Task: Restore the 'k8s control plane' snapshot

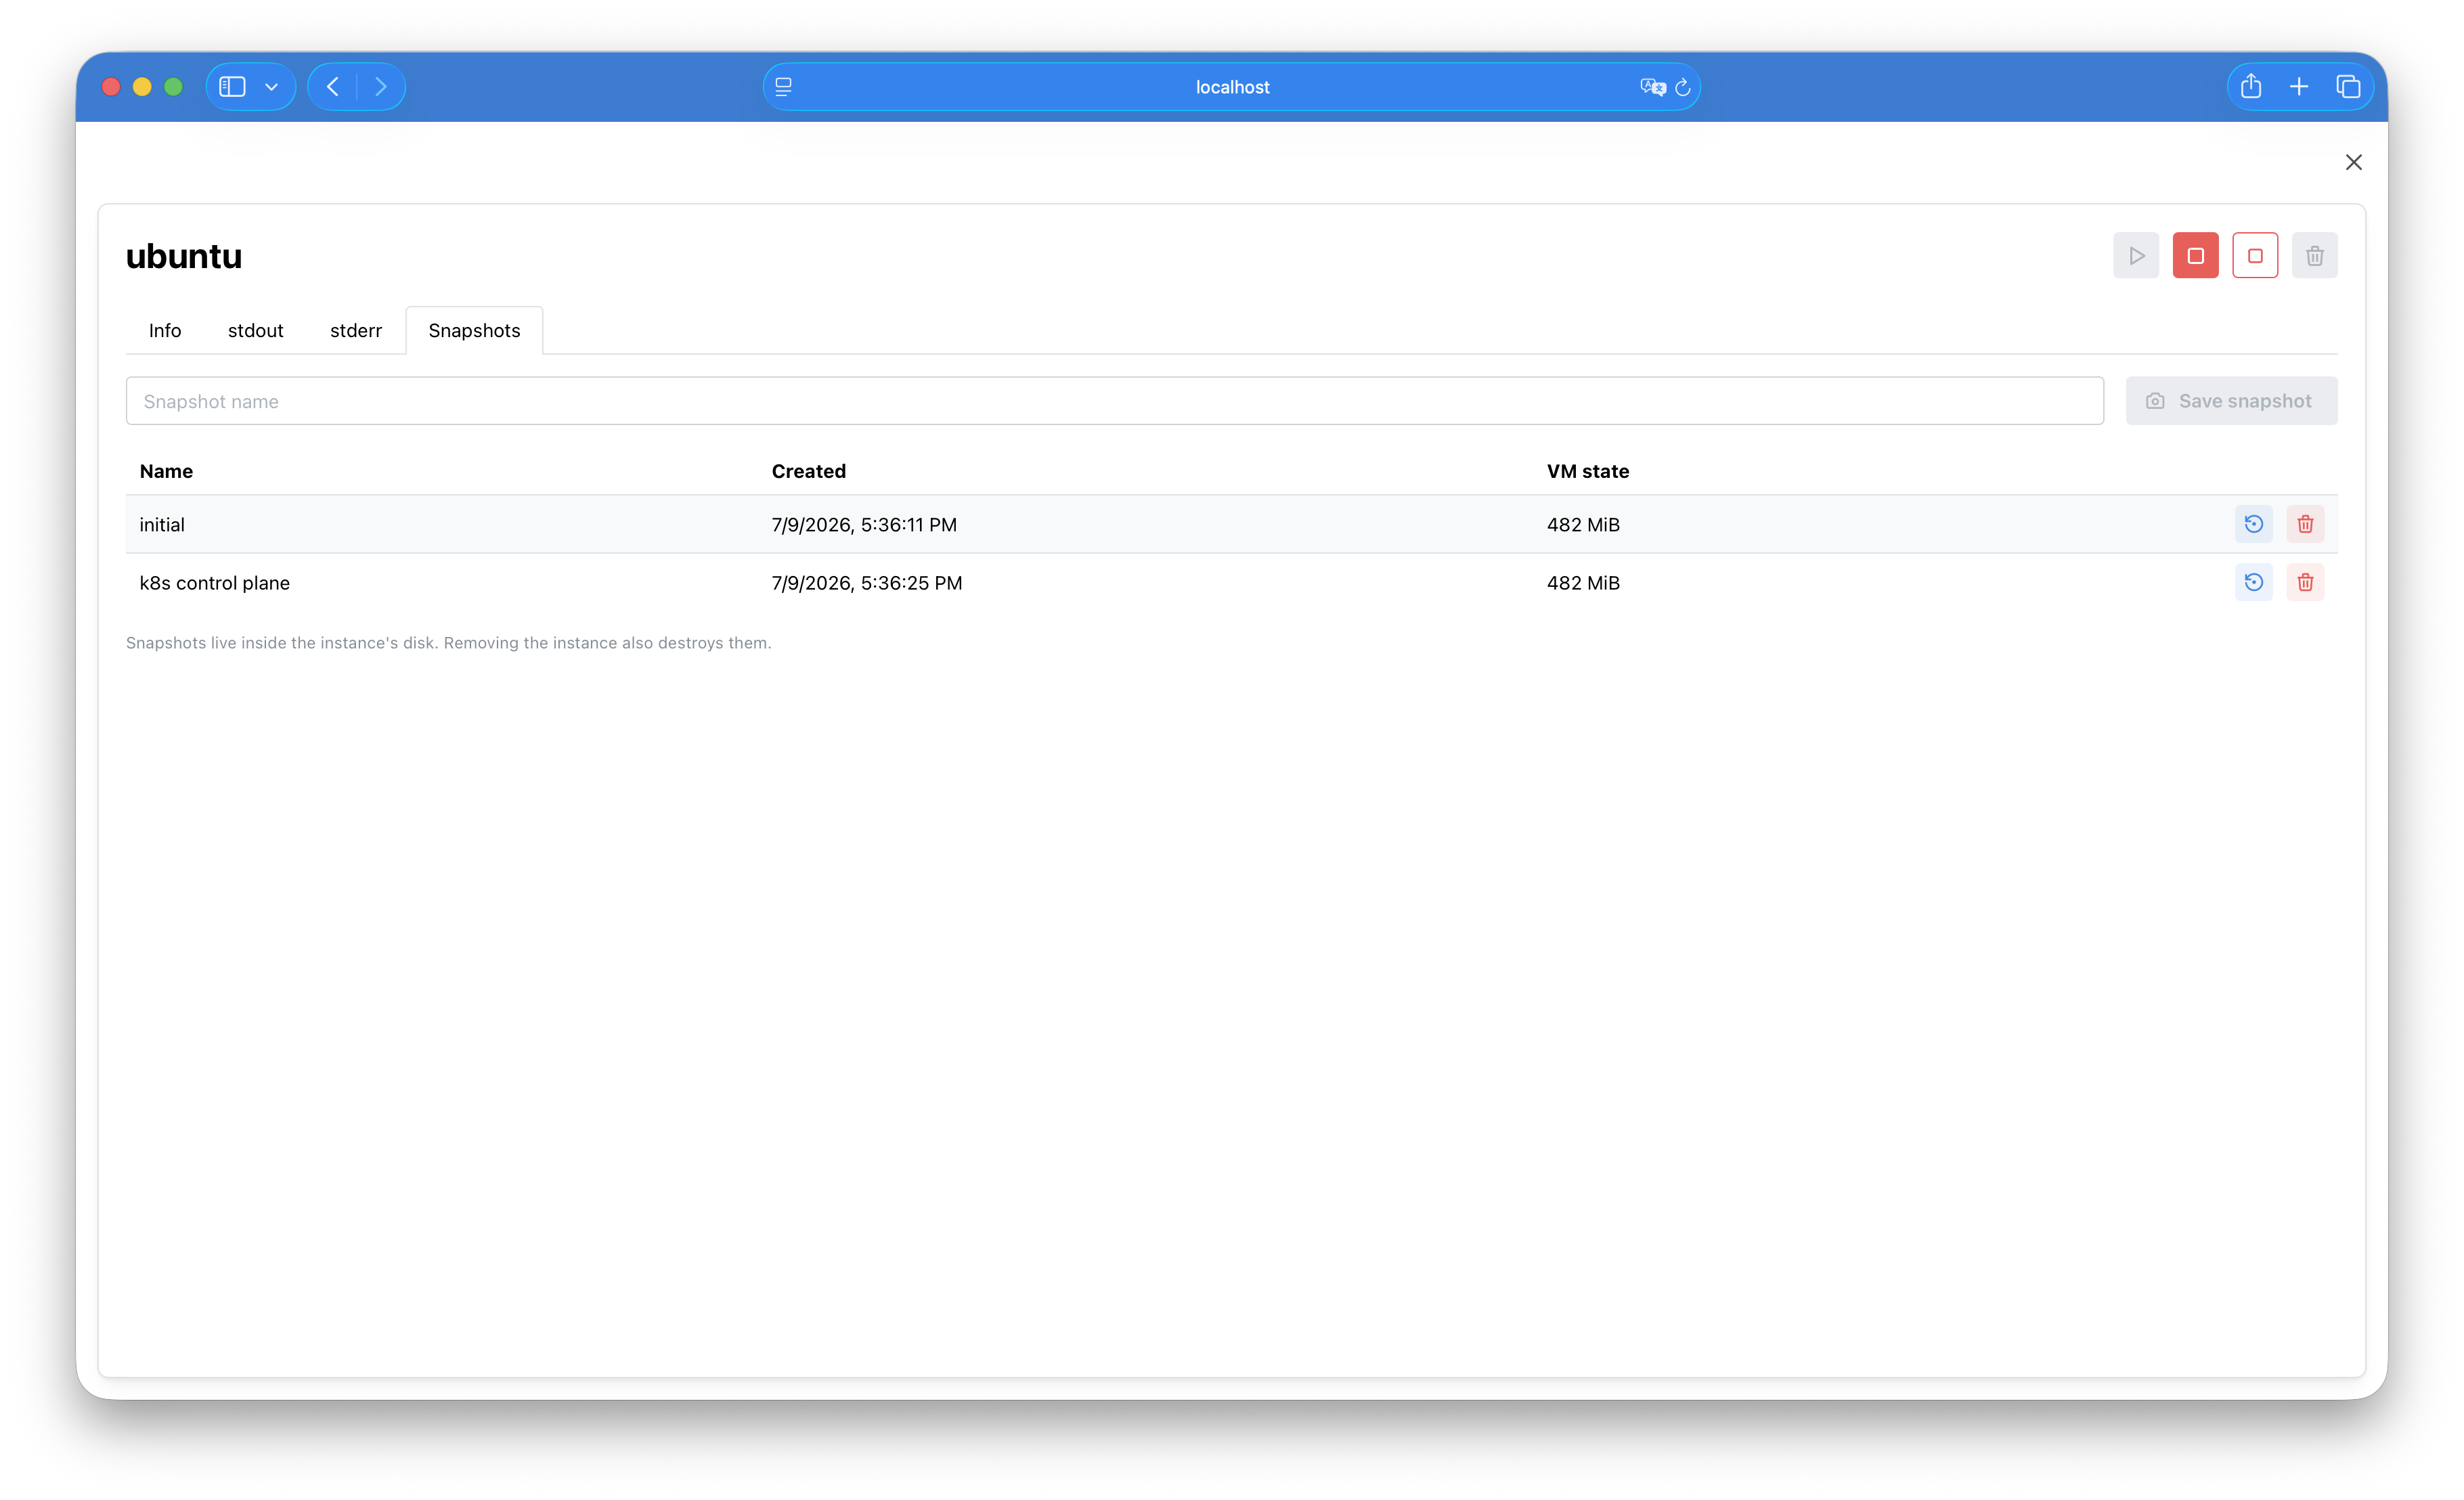Action: 2254,582
